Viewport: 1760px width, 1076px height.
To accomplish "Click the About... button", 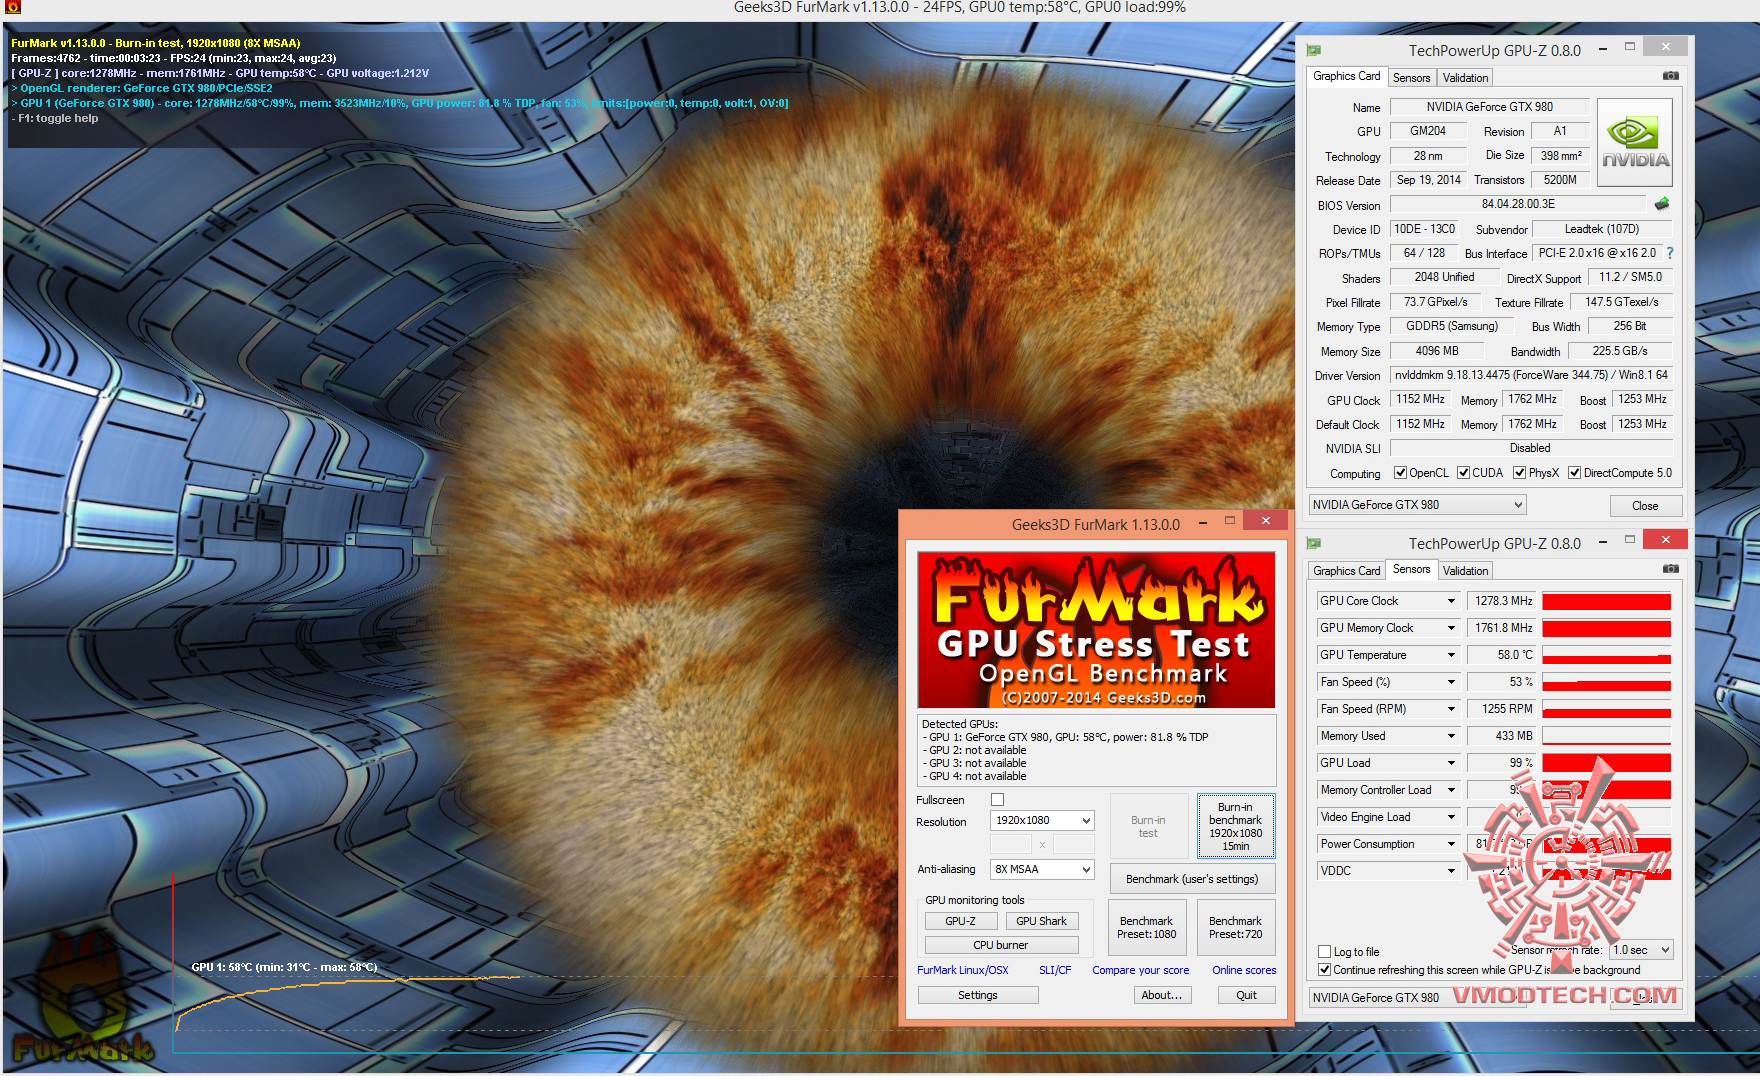I will (1162, 995).
